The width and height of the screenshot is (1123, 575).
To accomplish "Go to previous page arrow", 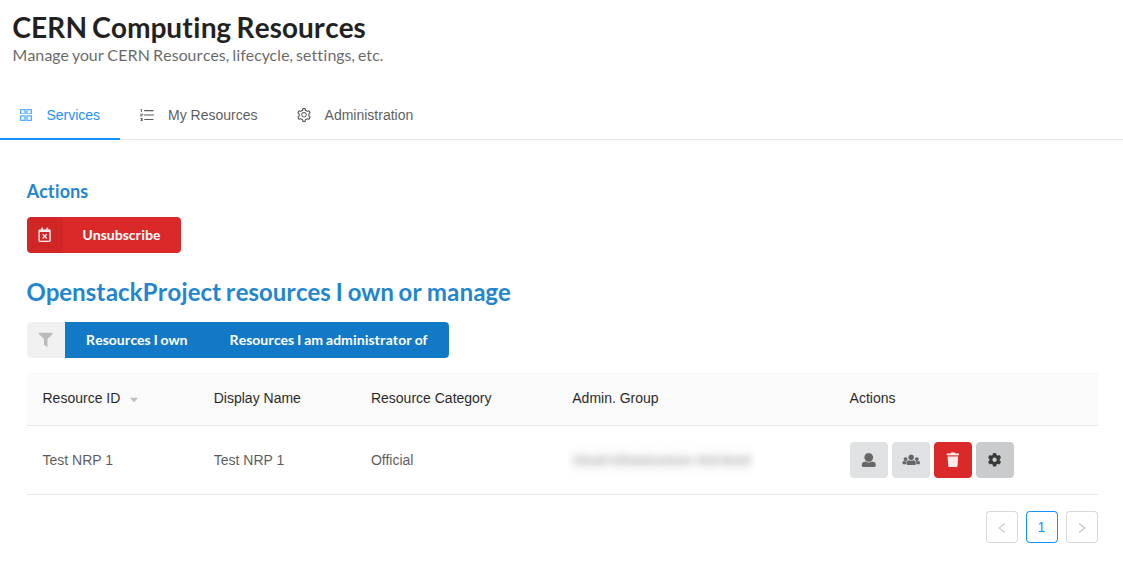I will (1002, 527).
